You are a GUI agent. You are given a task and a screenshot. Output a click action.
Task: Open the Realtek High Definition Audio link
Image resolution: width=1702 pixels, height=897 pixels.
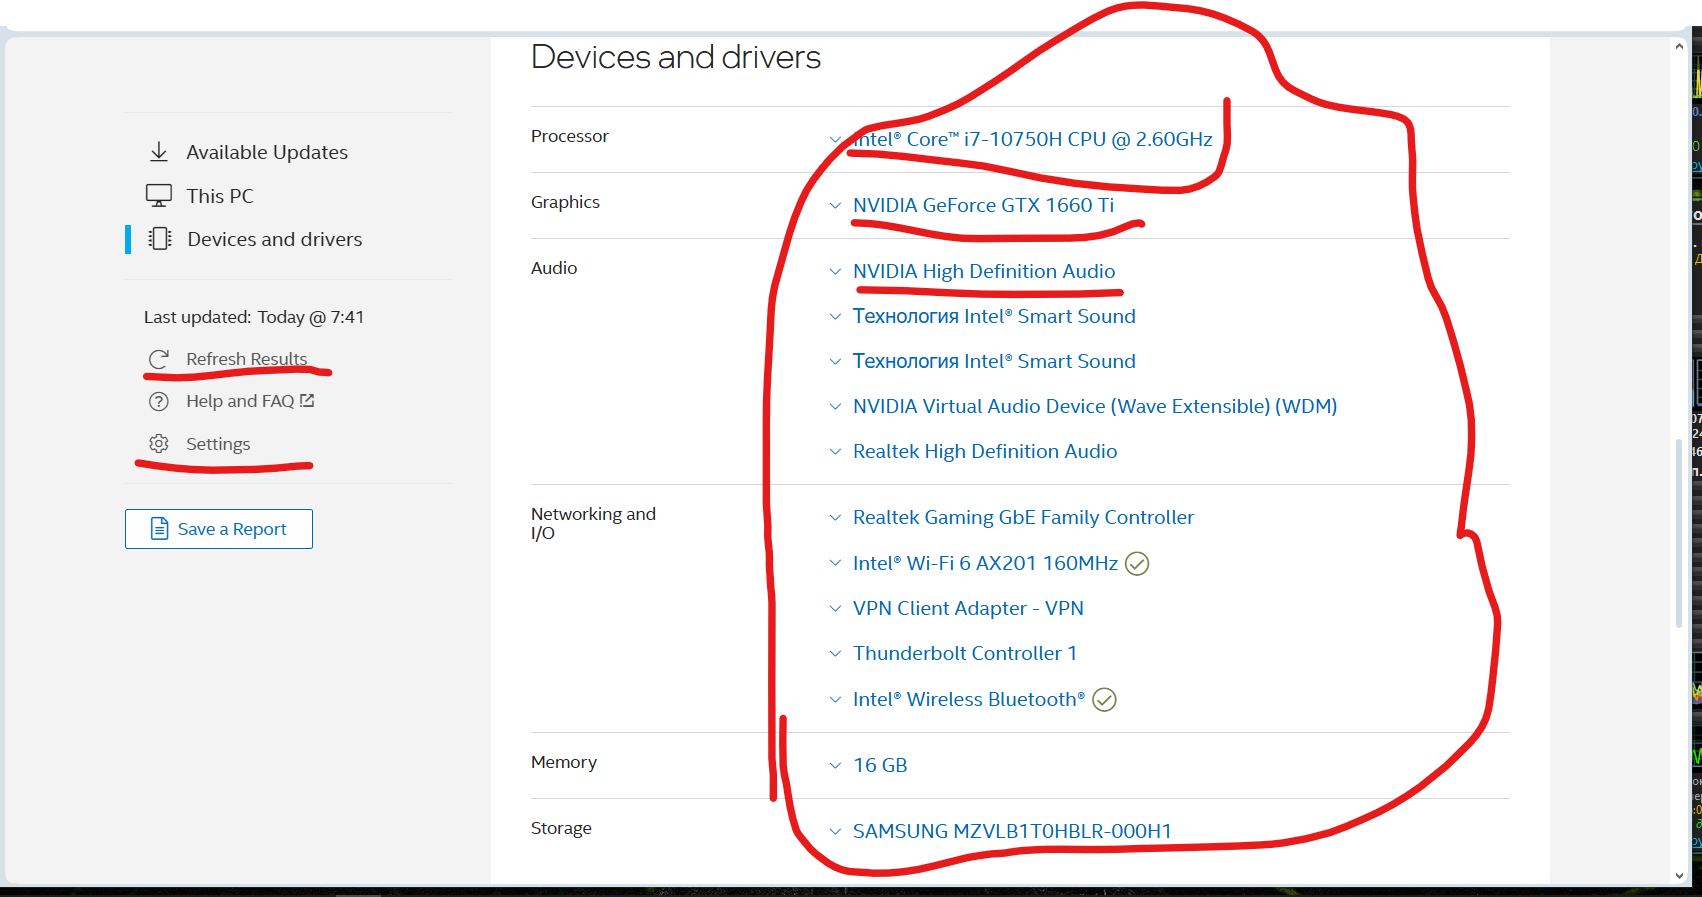tap(985, 451)
